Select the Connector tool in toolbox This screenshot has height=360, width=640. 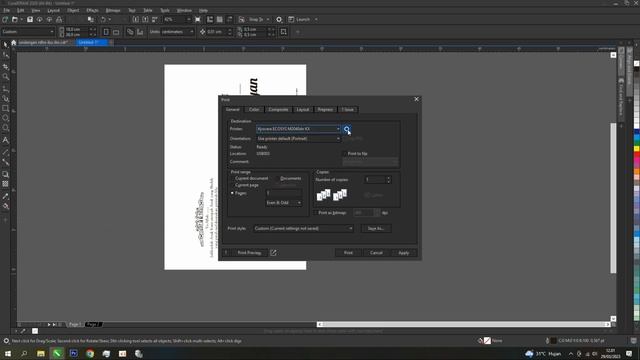[x=5, y=162]
